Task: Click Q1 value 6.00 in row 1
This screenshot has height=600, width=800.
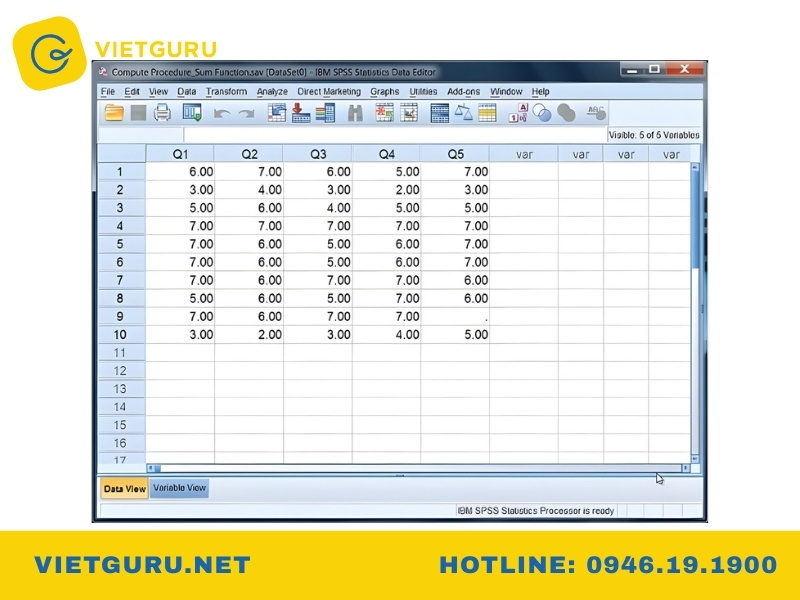Action: click(180, 171)
